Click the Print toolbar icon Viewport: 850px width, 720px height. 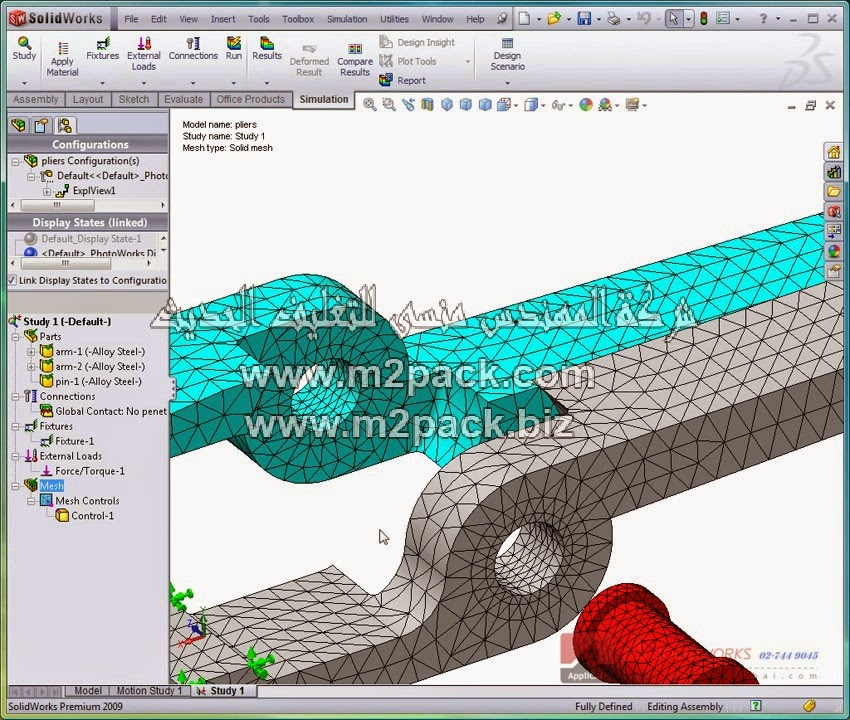pos(614,19)
